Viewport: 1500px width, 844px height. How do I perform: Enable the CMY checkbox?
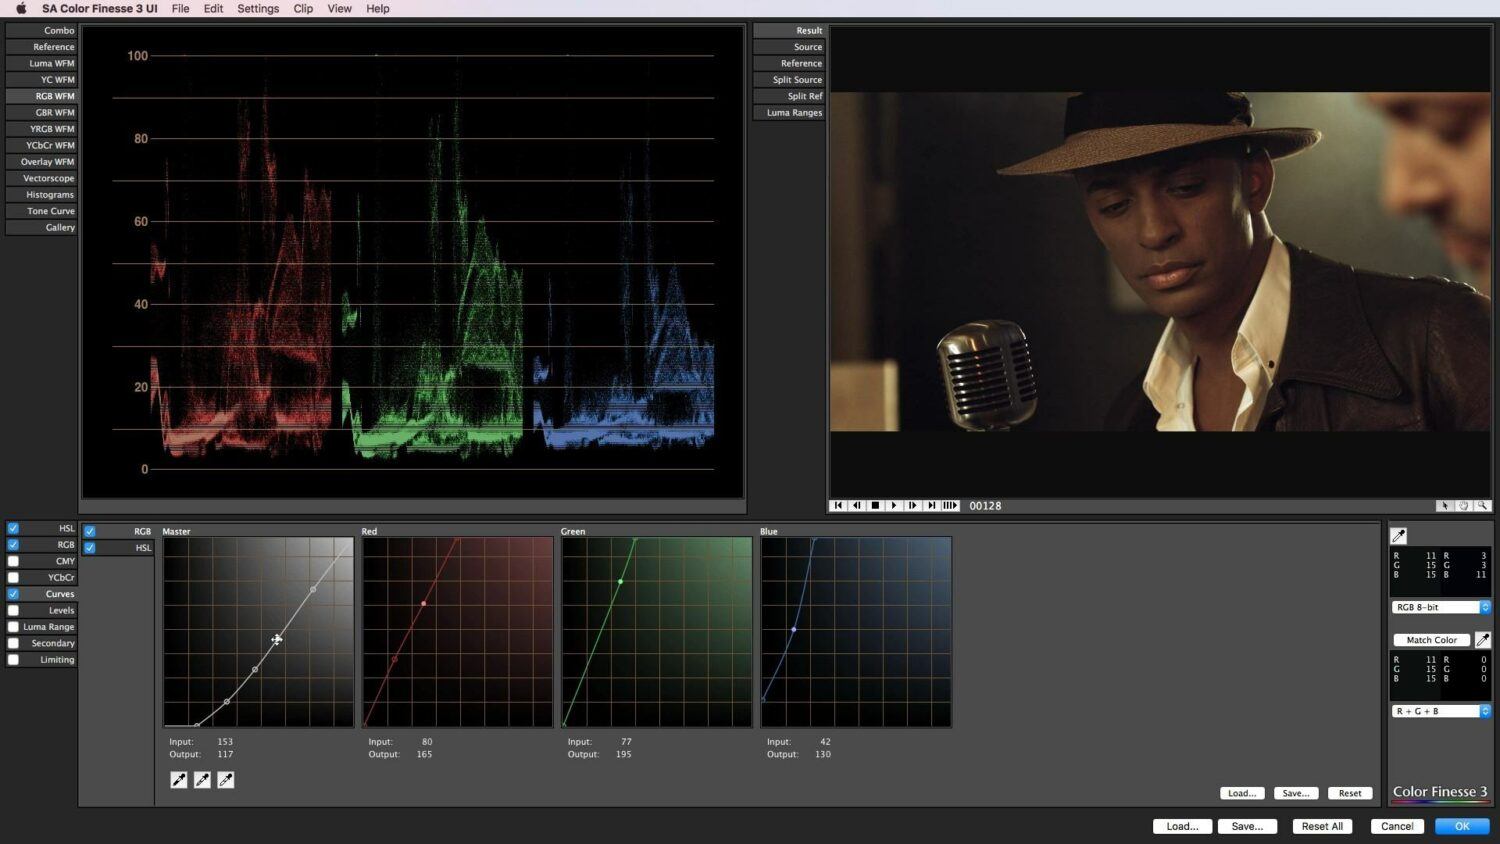click(13, 561)
